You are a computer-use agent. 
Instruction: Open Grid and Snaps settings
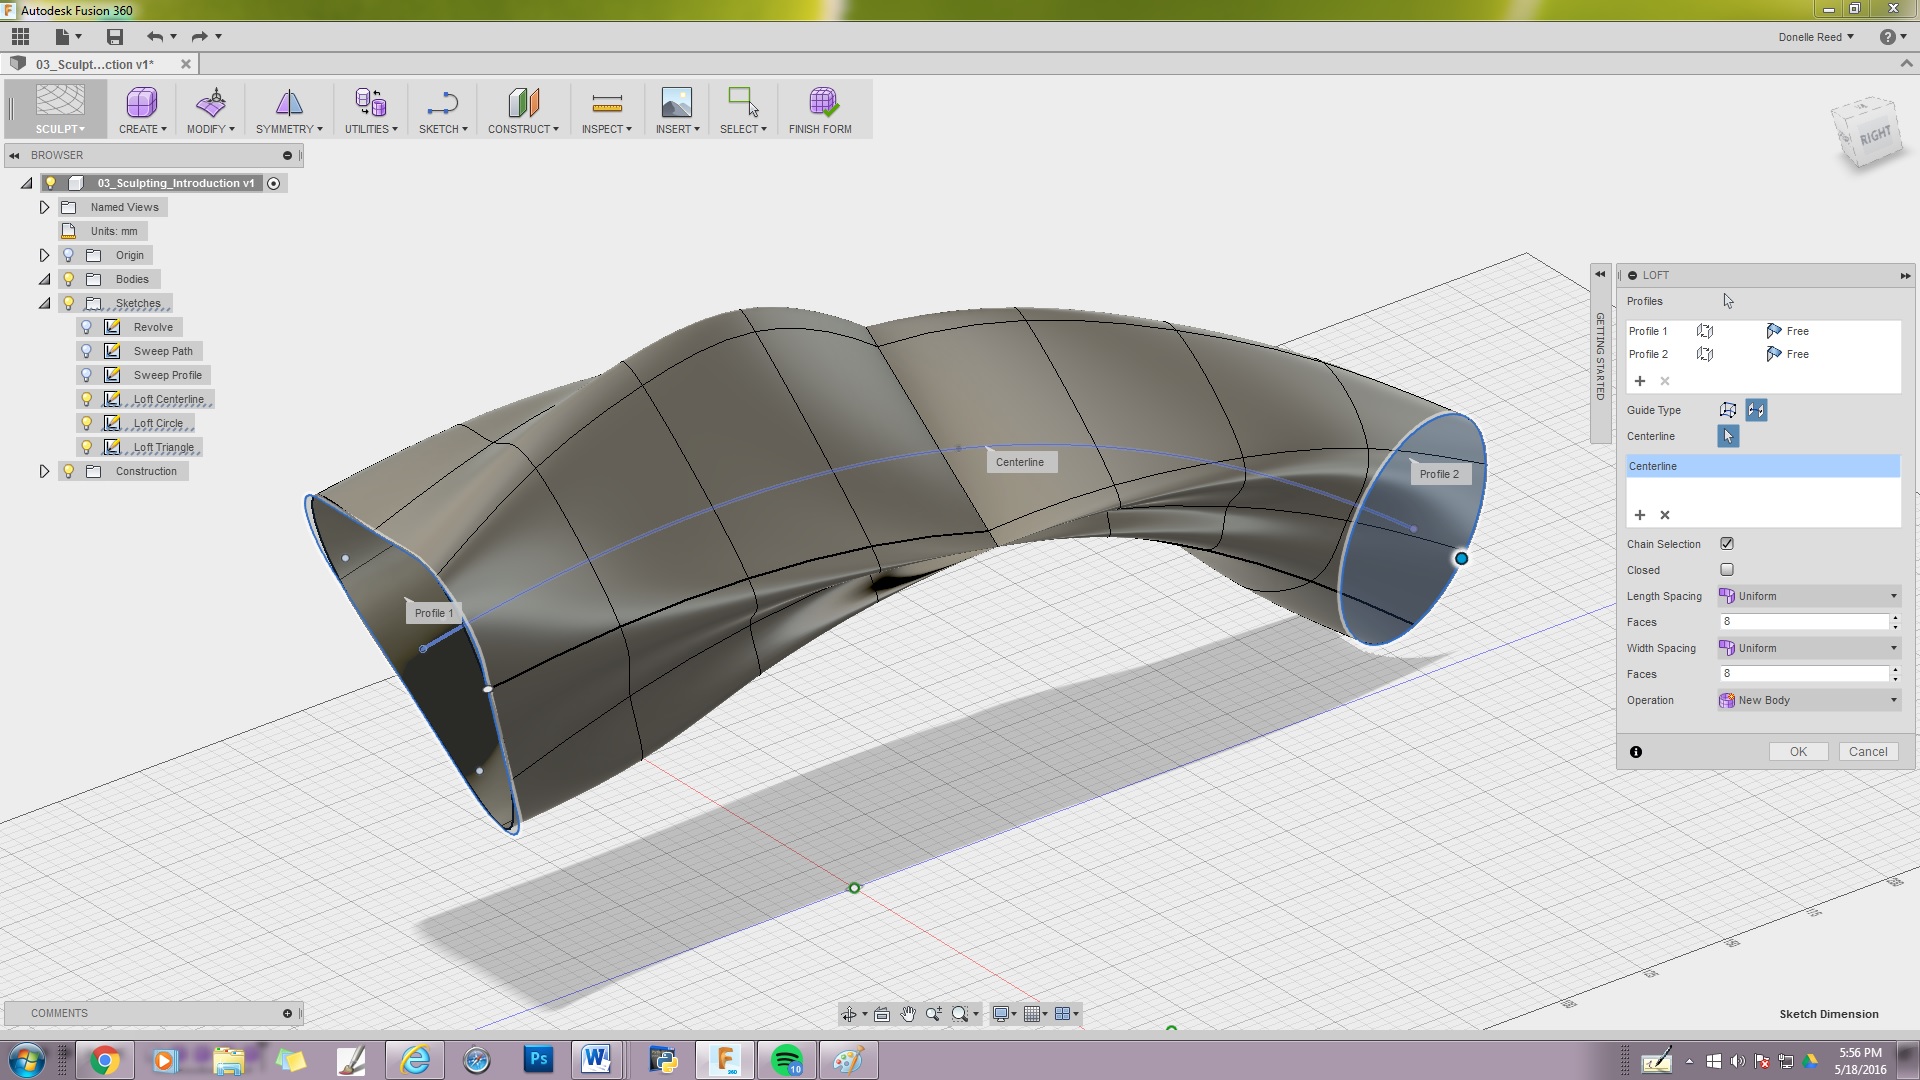click(1031, 1014)
